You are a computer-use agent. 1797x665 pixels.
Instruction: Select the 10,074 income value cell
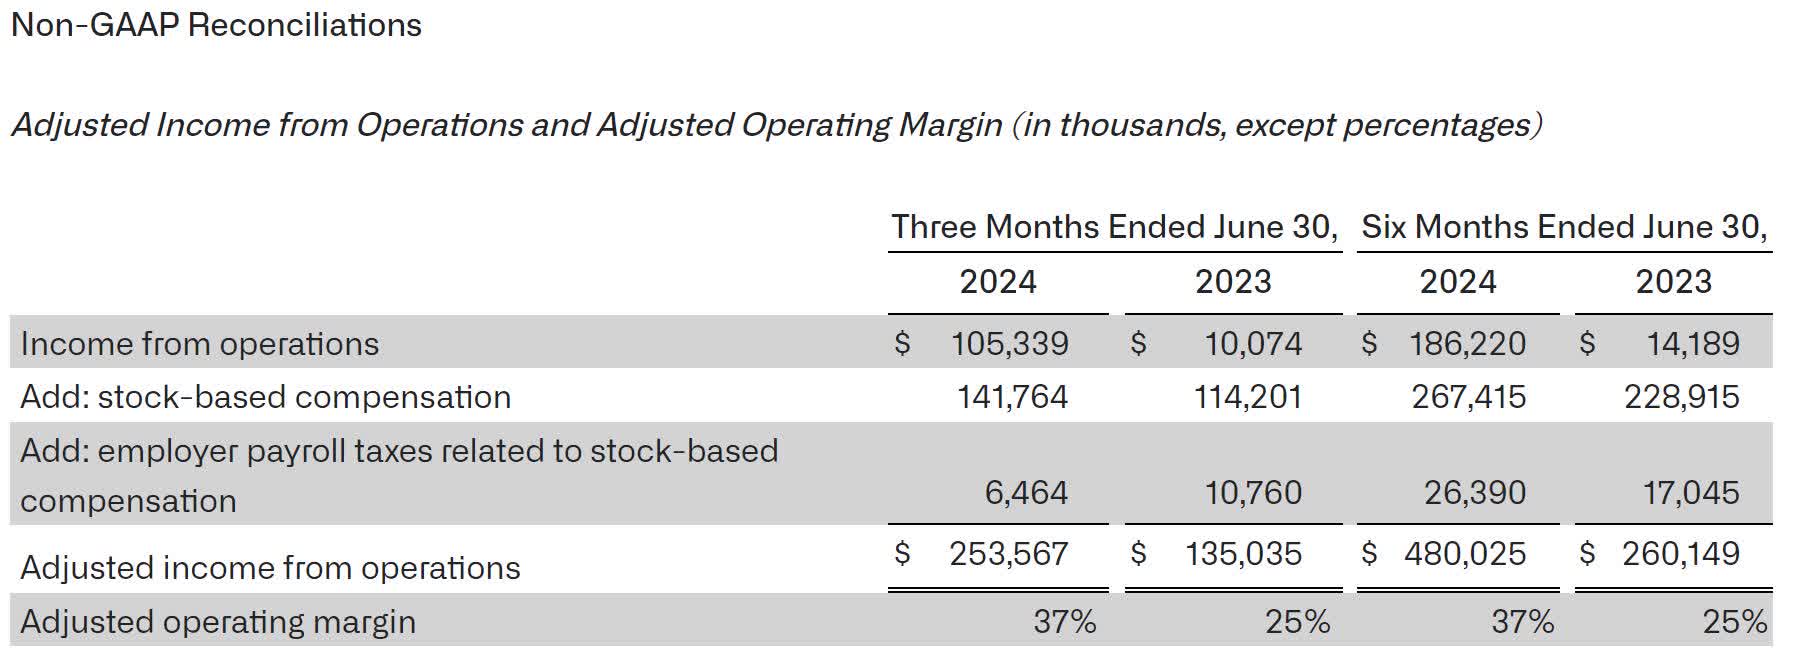[1252, 344]
